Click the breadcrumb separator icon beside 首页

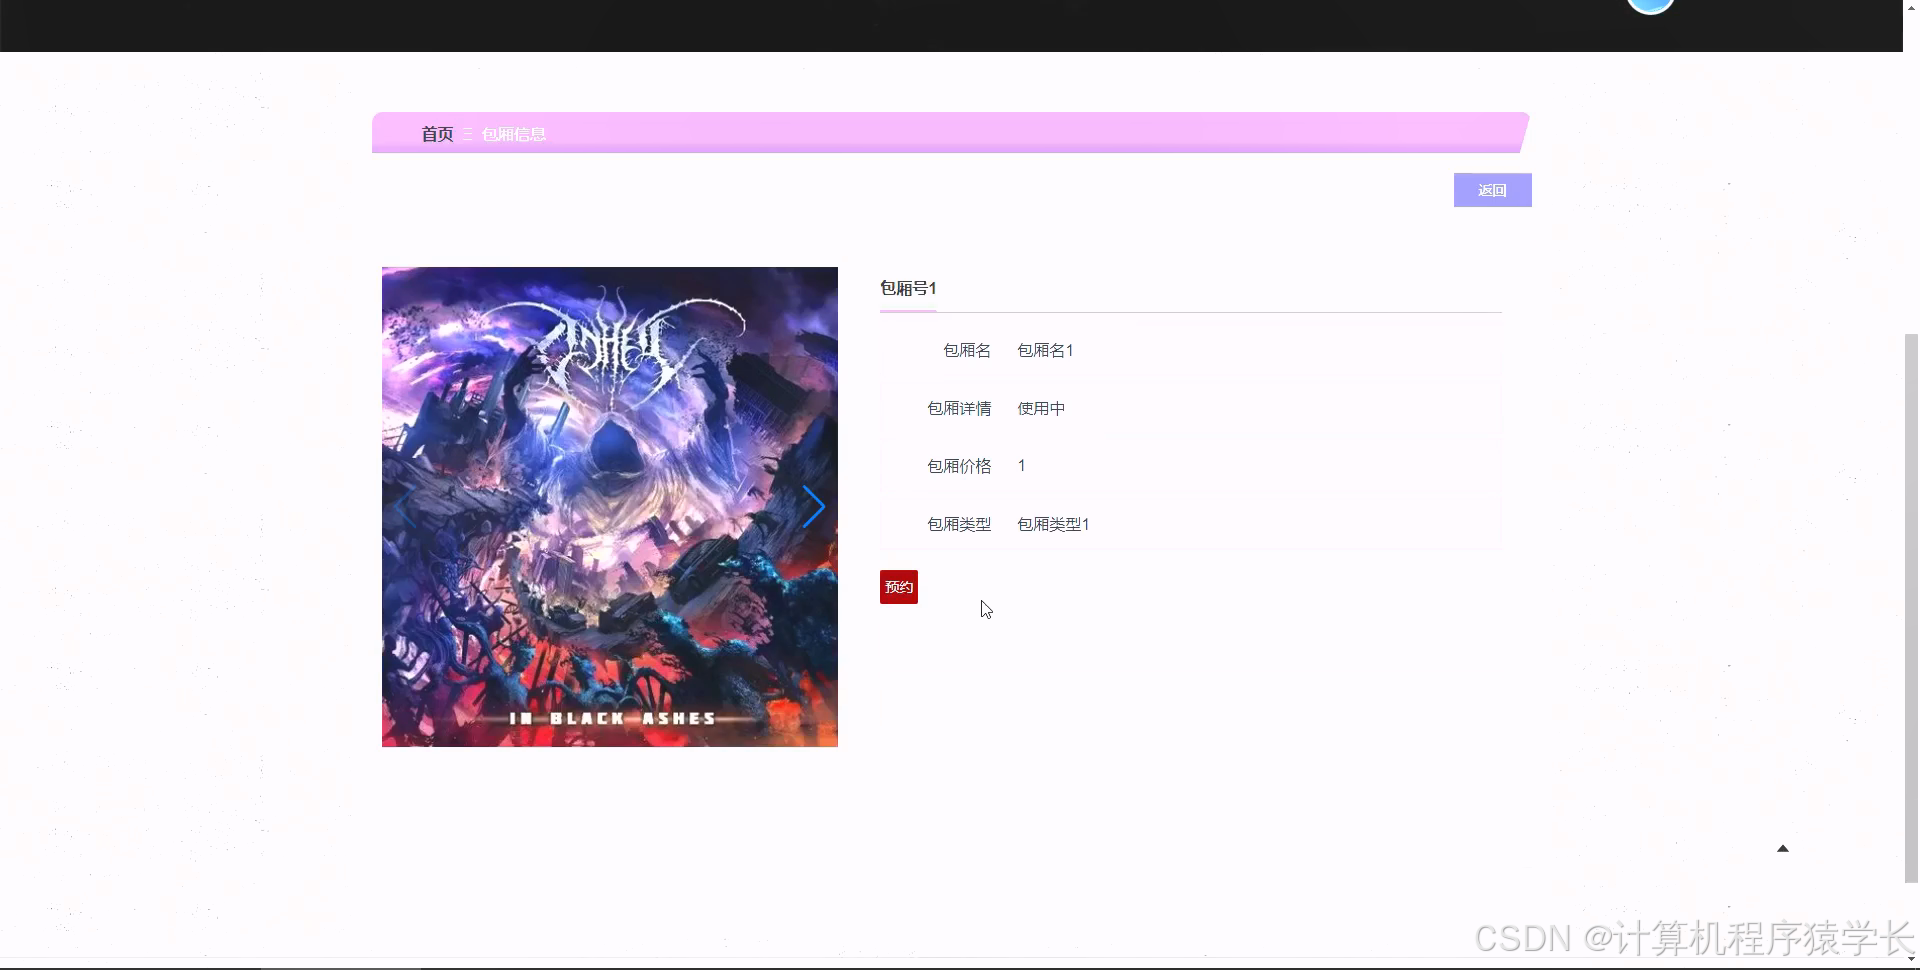coord(467,134)
